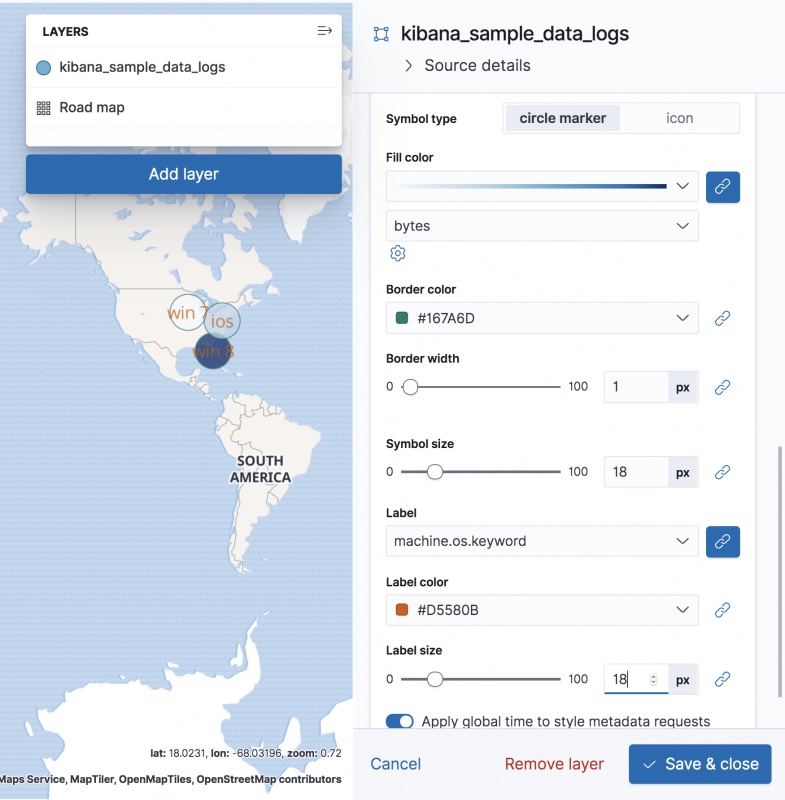Select the icon symbol type
Screen dimensions: 785x800
pyautogui.click(x=680, y=118)
